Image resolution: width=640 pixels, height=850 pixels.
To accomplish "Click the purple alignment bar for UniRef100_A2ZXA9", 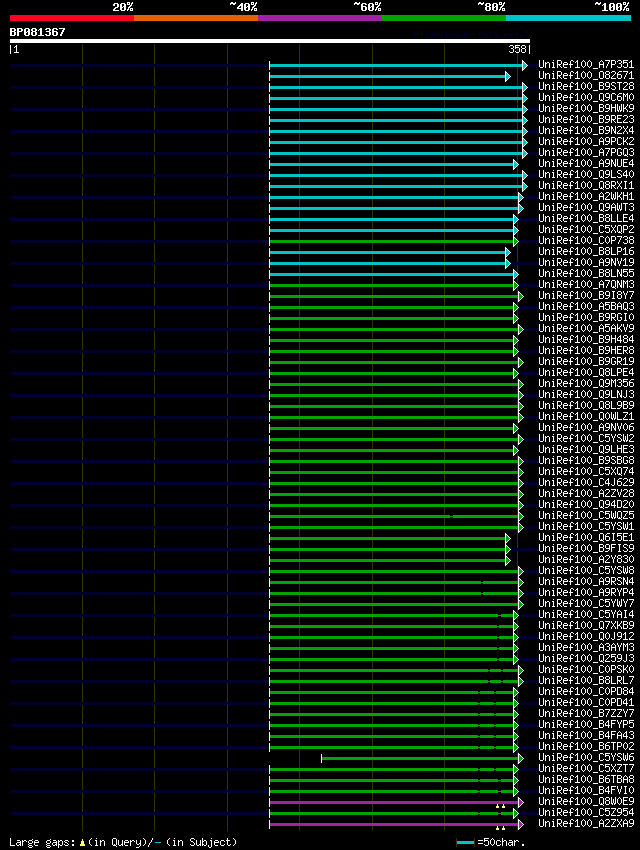I will tap(394, 825).
